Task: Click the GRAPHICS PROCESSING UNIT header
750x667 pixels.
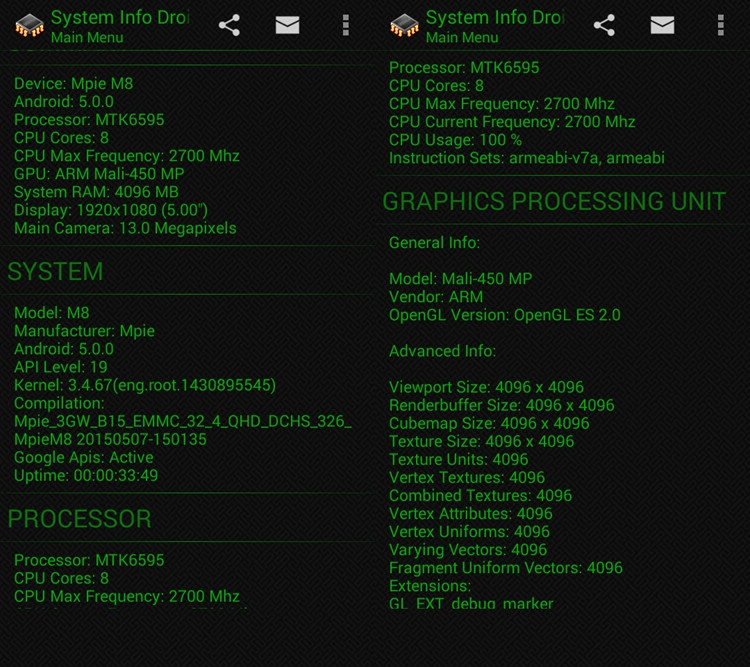Action: 554,201
